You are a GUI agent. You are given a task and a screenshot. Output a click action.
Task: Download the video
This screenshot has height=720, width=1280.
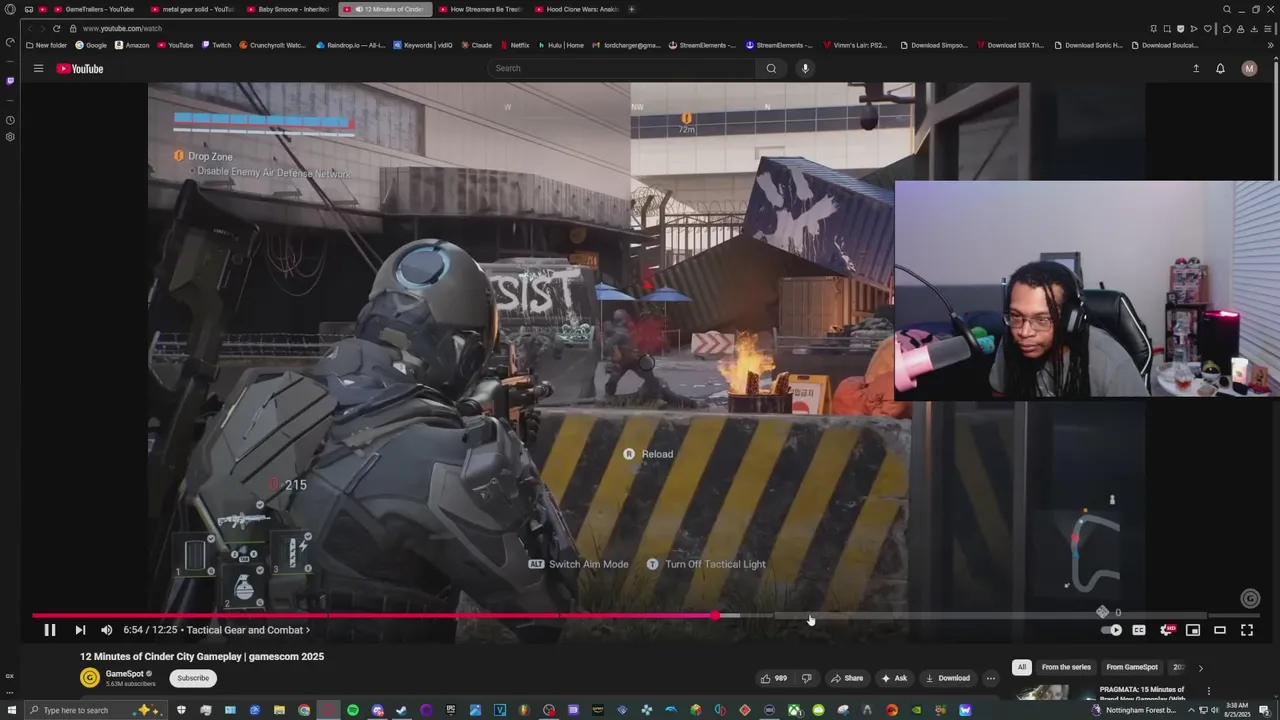[x=947, y=678]
